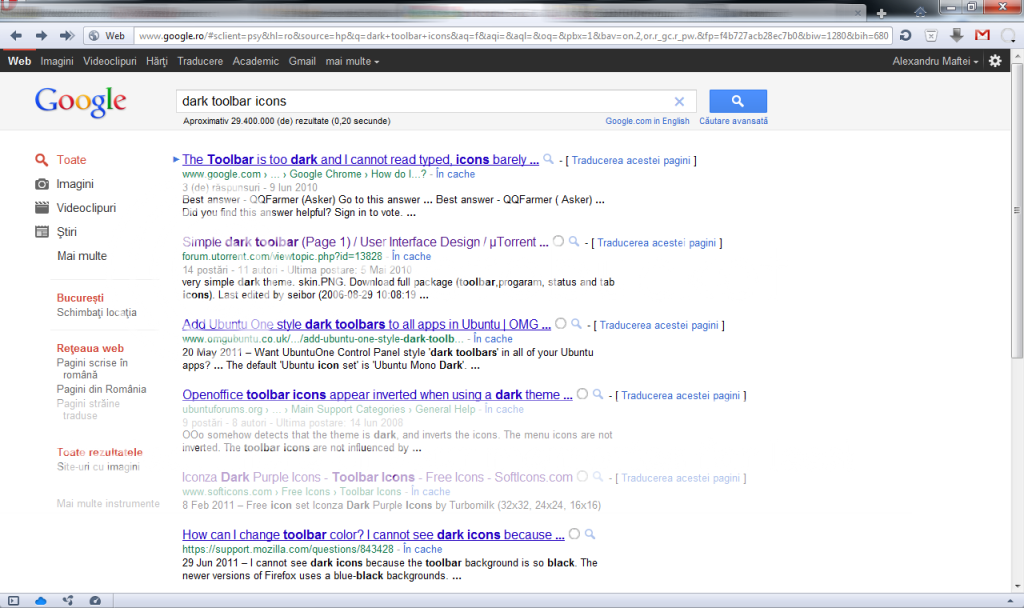The image size is (1024, 608).
Task: Open the Gmail toolbar icon
Action: 982,35
